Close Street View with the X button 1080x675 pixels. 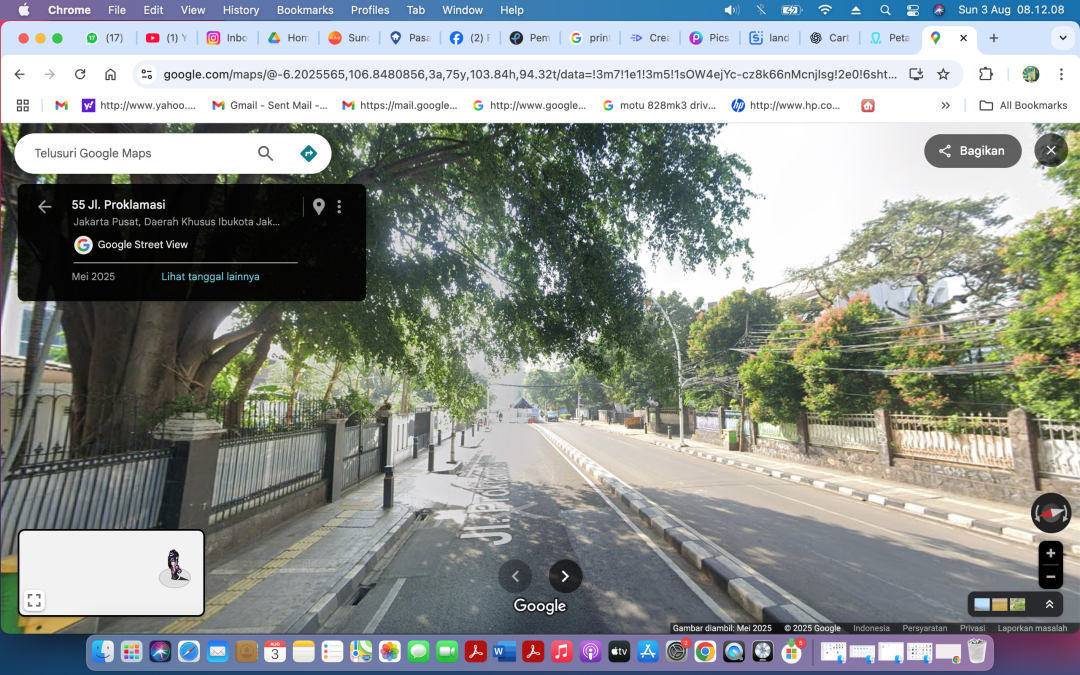click(x=1050, y=151)
